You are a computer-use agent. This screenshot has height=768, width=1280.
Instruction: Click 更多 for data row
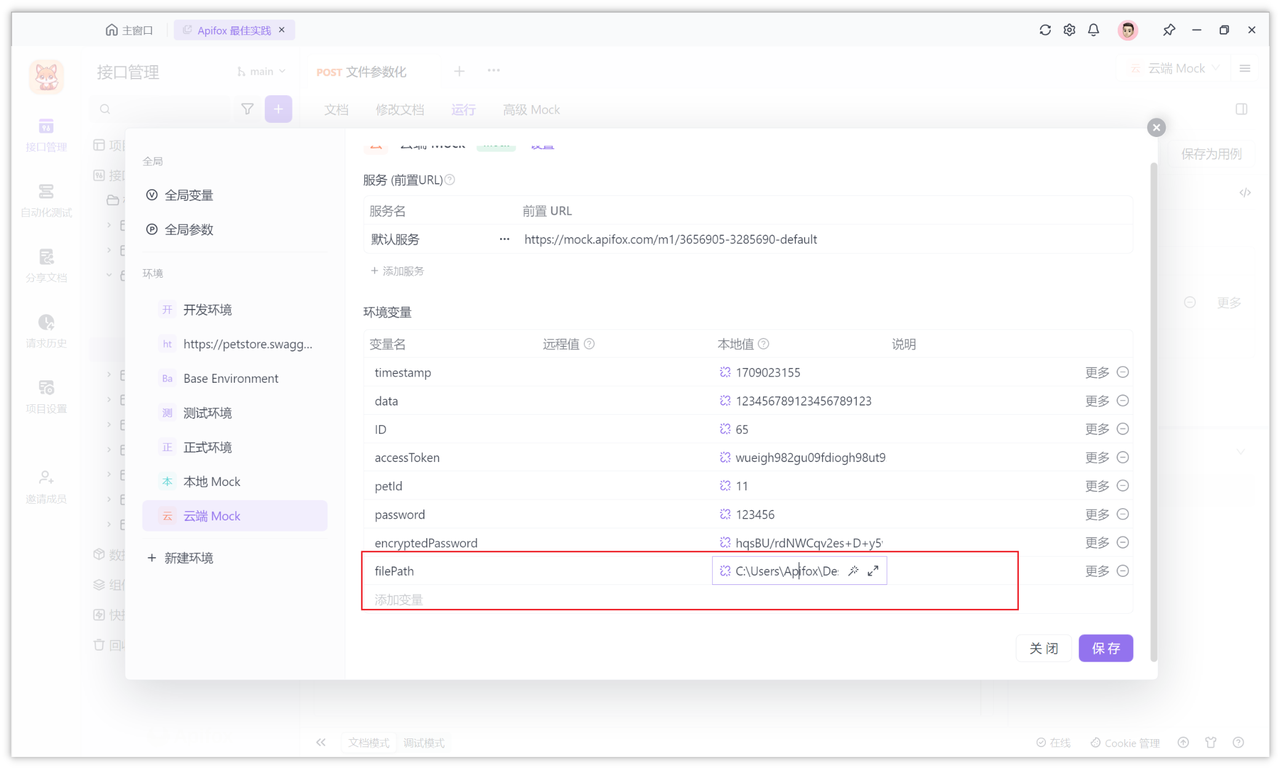(1097, 400)
